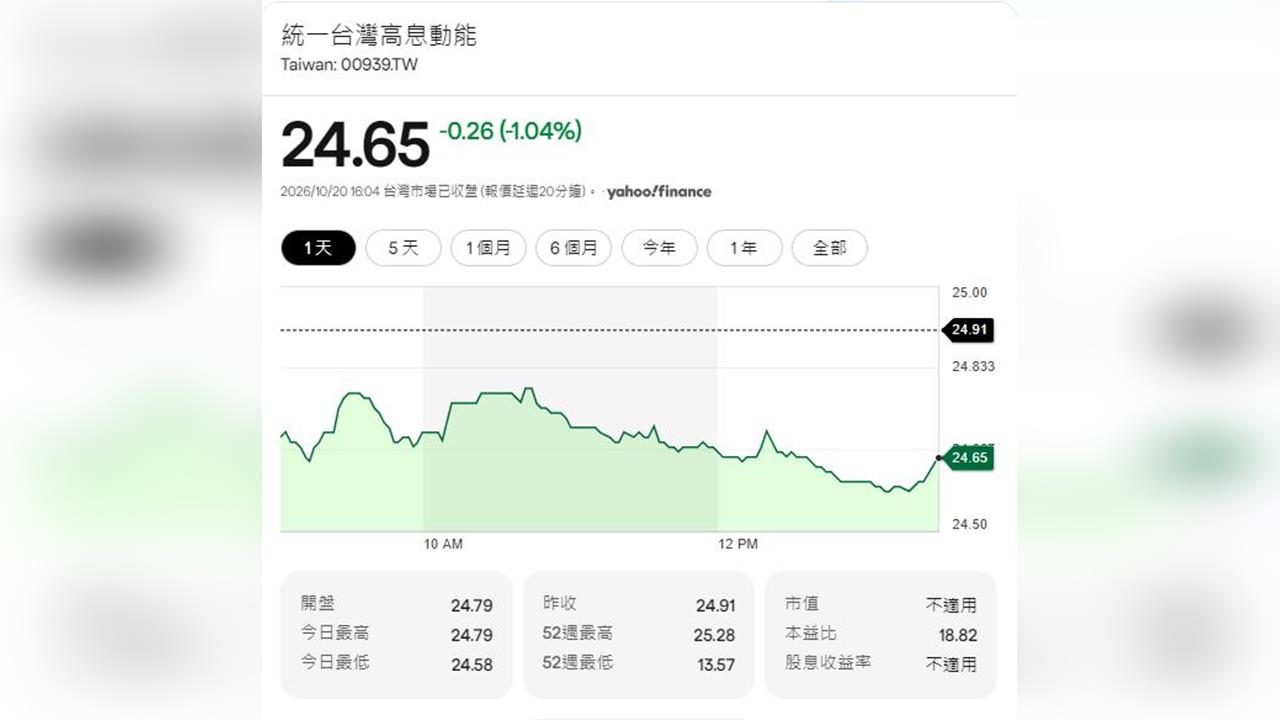Click the 10 AM axis label
The image size is (1280, 720).
(443, 544)
